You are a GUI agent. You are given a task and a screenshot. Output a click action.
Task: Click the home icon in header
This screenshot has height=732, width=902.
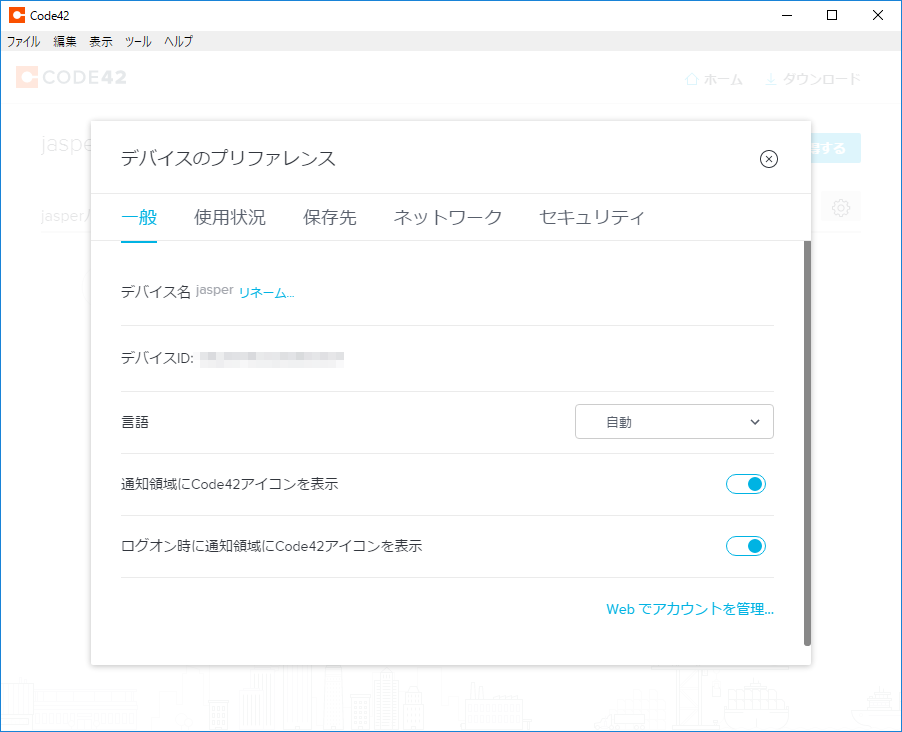tap(692, 79)
